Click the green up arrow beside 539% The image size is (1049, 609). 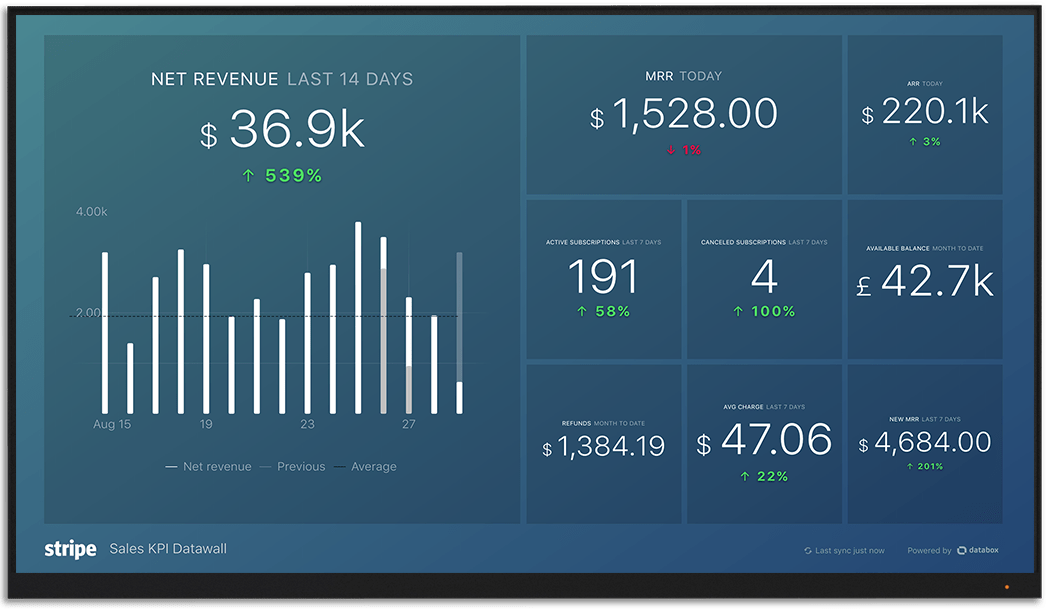pos(249,176)
